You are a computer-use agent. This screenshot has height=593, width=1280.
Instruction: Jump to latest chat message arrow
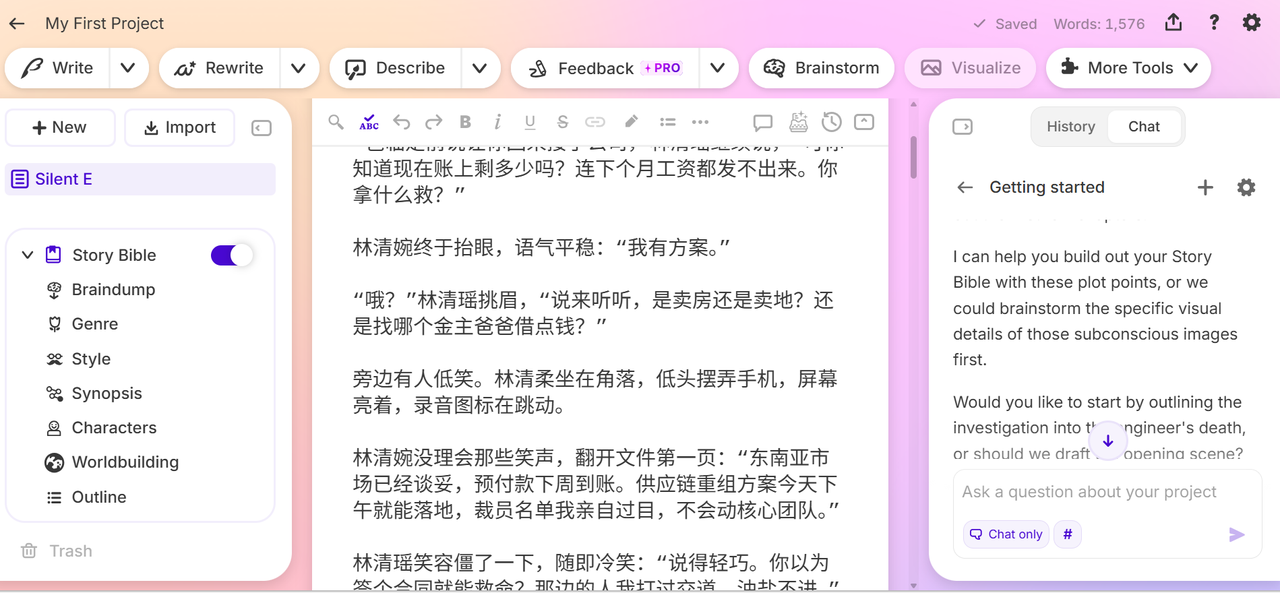[x=1108, y=441]
